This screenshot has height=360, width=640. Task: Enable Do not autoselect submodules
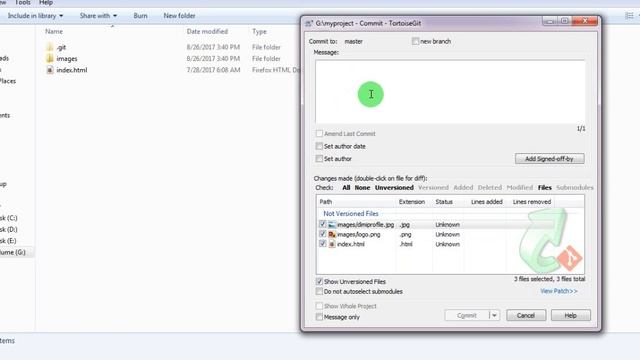coord(319,291)
